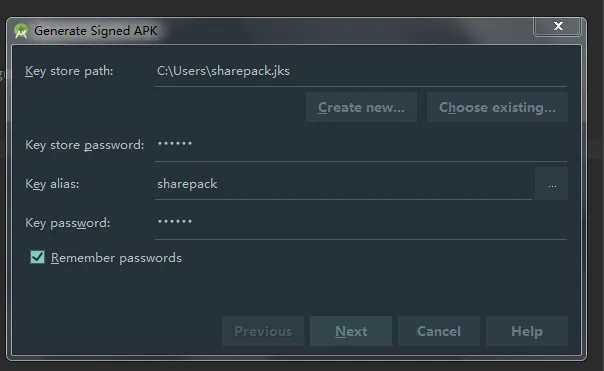
Task: Close the Generate Signed APK dialog
Action: (557, 26)
